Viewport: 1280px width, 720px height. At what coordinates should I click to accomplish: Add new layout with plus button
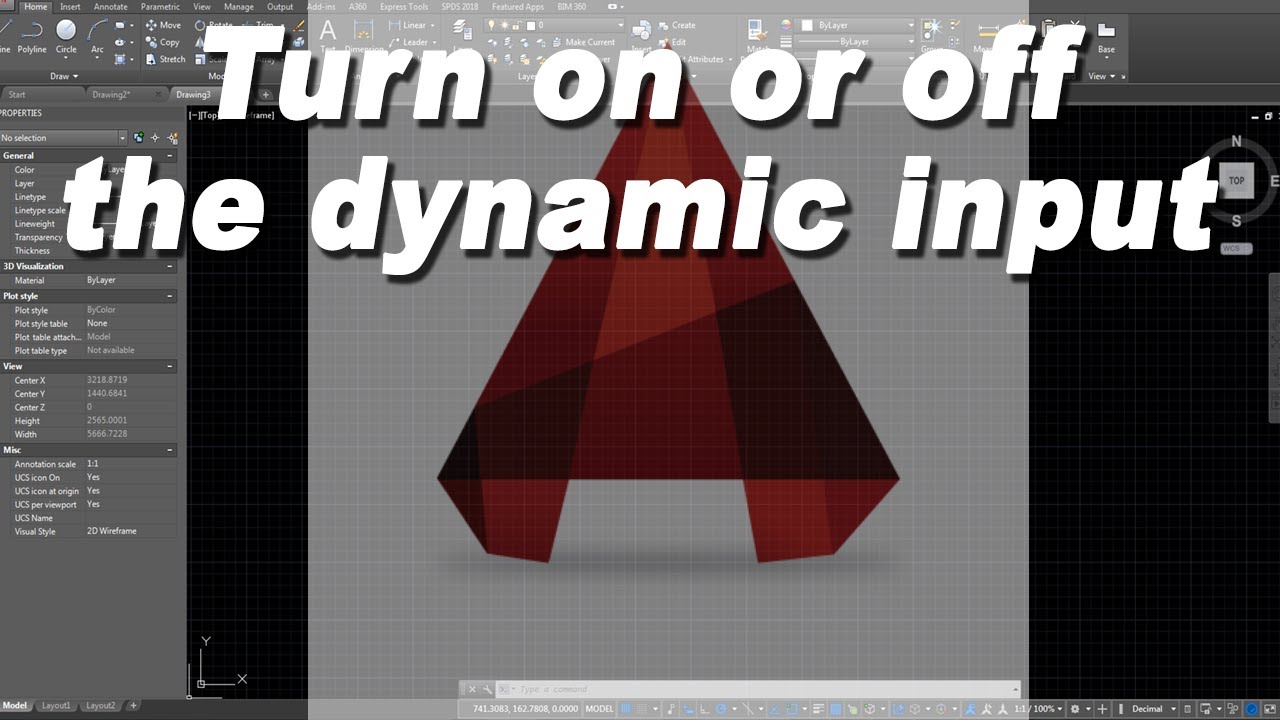tap(133, 705)
